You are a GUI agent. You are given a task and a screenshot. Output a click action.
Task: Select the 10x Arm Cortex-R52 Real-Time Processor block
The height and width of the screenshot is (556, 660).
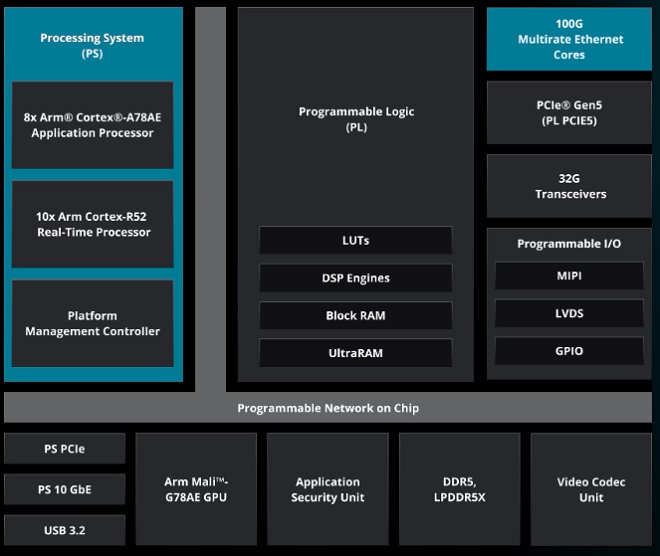(x=93, y=224)
